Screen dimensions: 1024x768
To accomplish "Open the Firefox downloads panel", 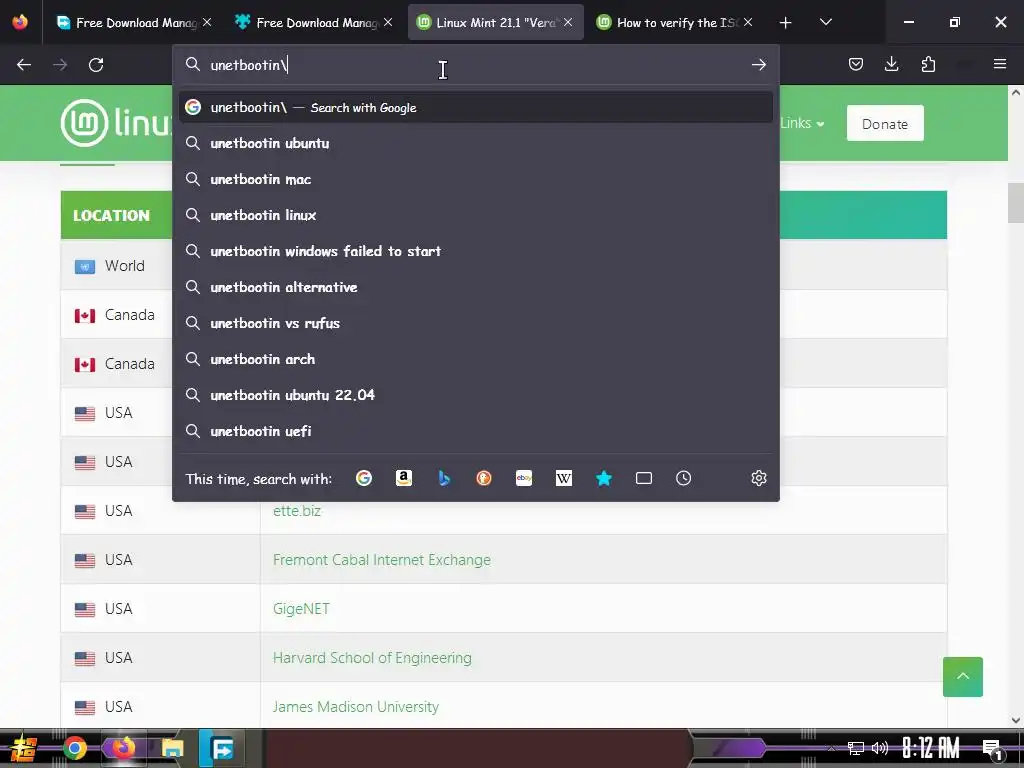I will click(891, 65).
